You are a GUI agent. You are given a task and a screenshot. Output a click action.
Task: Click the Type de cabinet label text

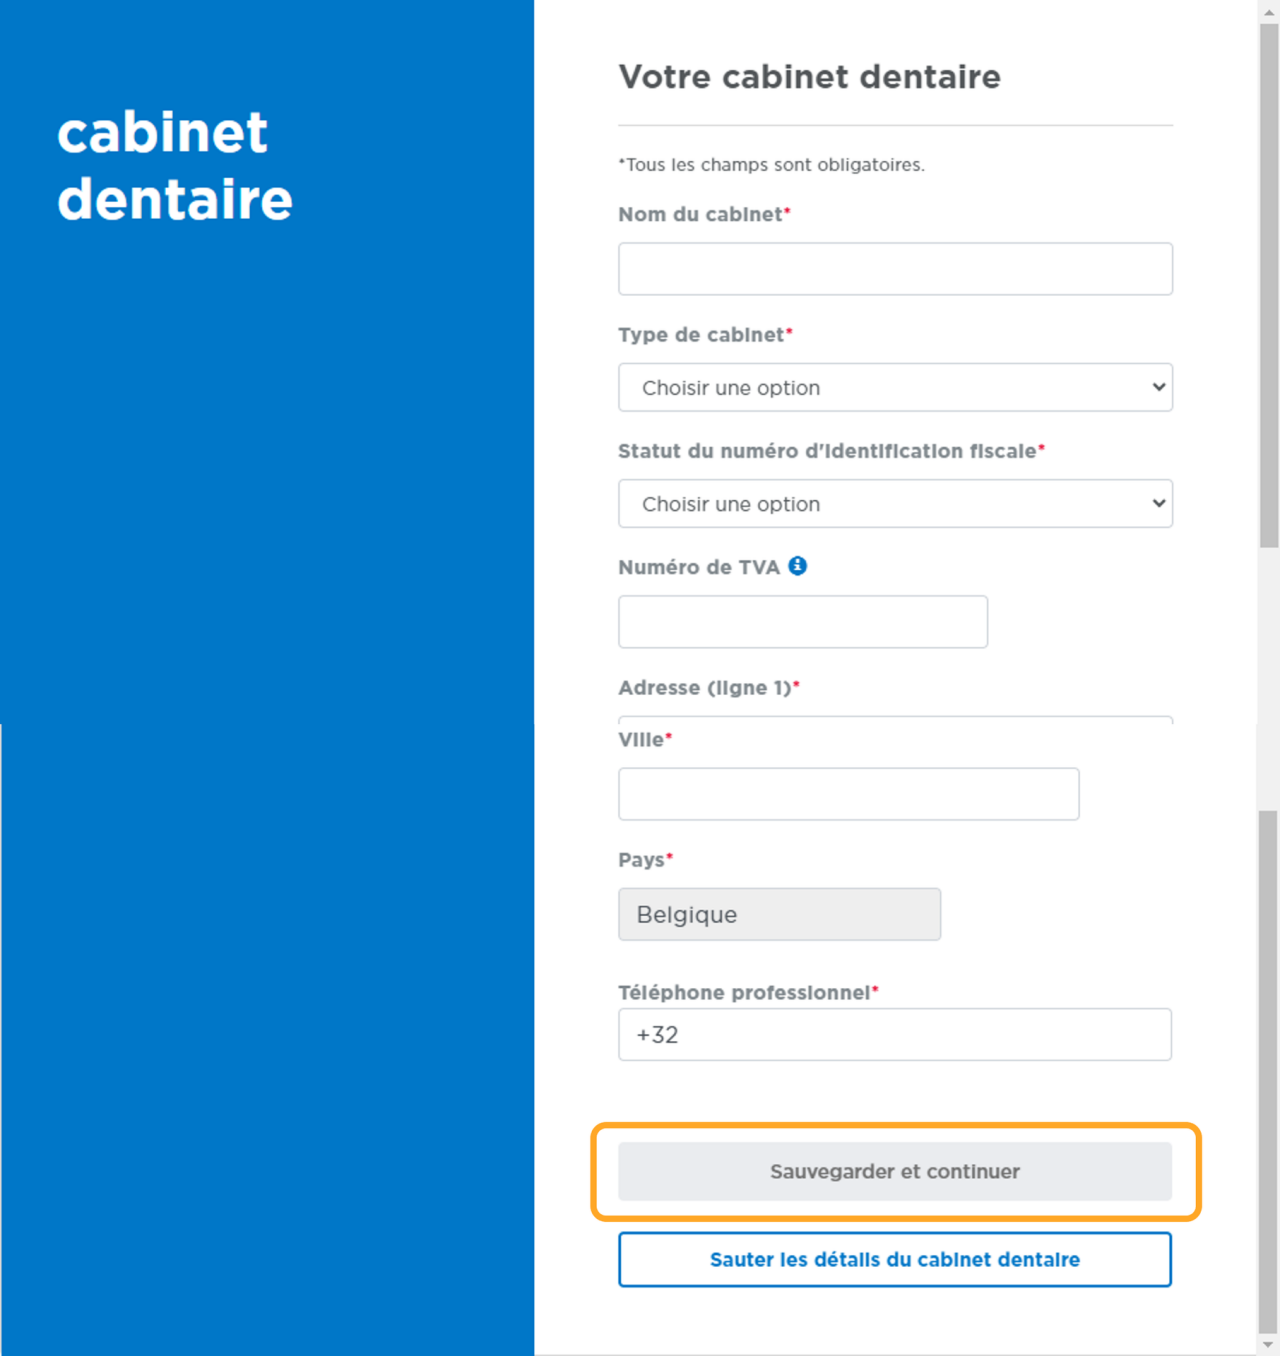point(702,335)
